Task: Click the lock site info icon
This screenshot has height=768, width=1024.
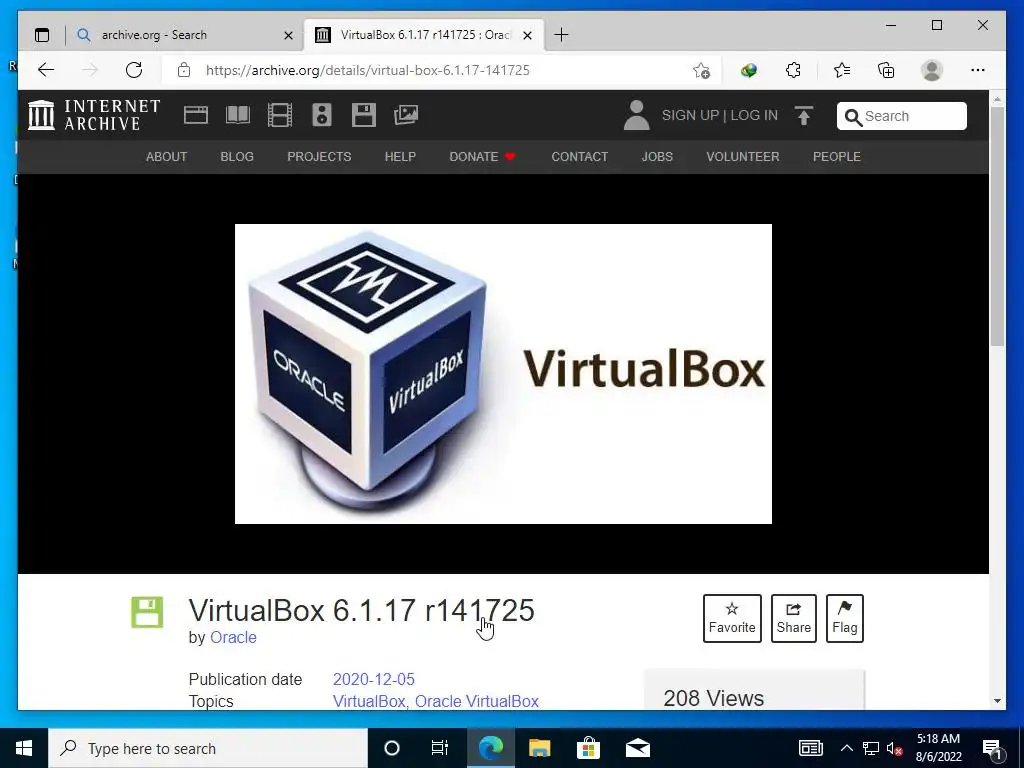Action: pos(184,70)
